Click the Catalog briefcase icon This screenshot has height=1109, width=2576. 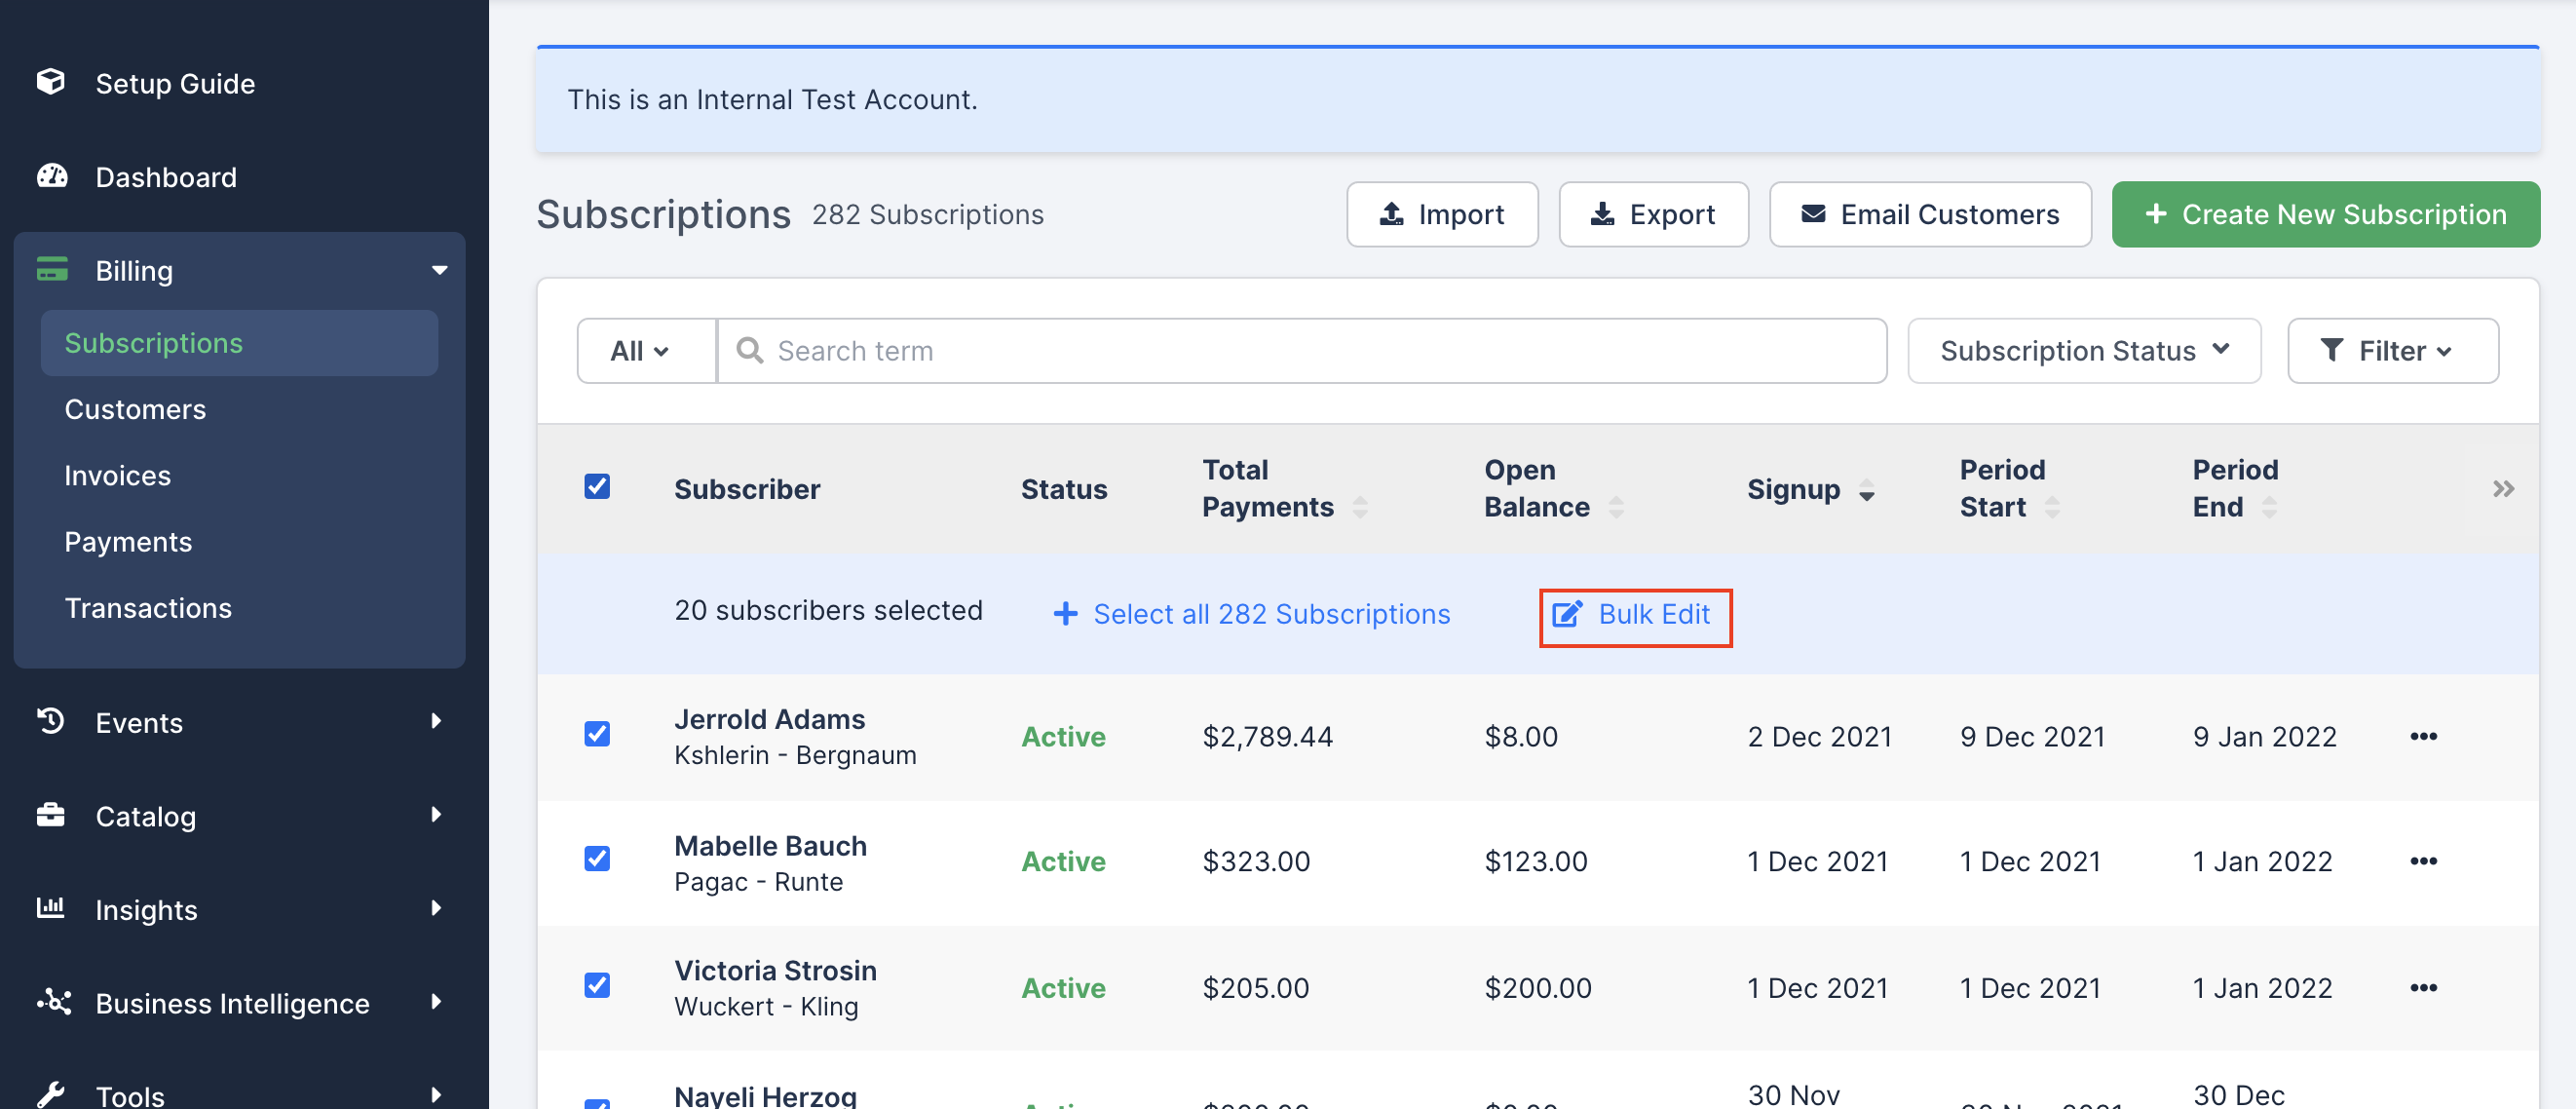51,815
